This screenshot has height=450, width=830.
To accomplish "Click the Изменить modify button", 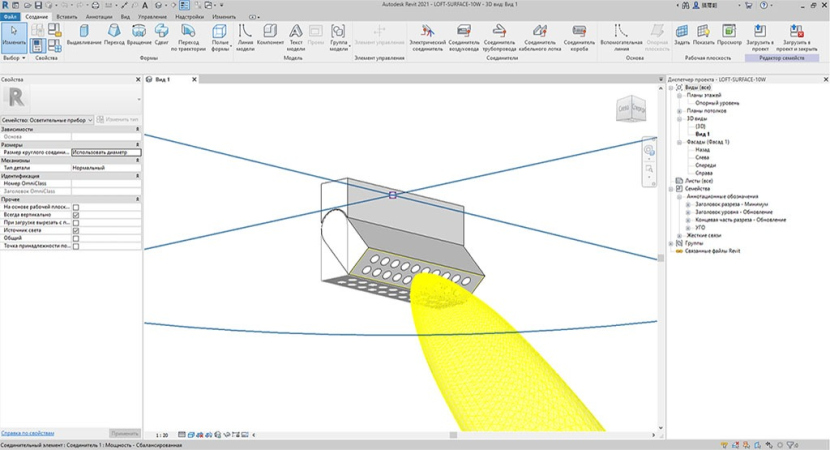I will pyautogui.click(x=14, y=35).
